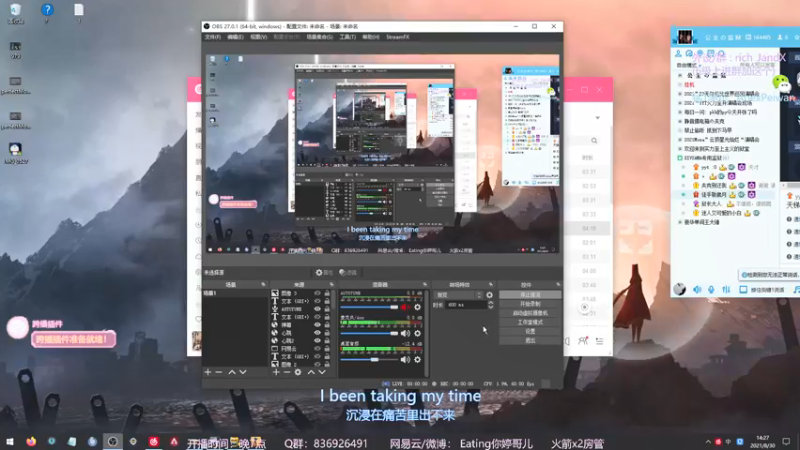Pop out the 场景 dock panel
This screenshot has width=800, height=450.
263,284
